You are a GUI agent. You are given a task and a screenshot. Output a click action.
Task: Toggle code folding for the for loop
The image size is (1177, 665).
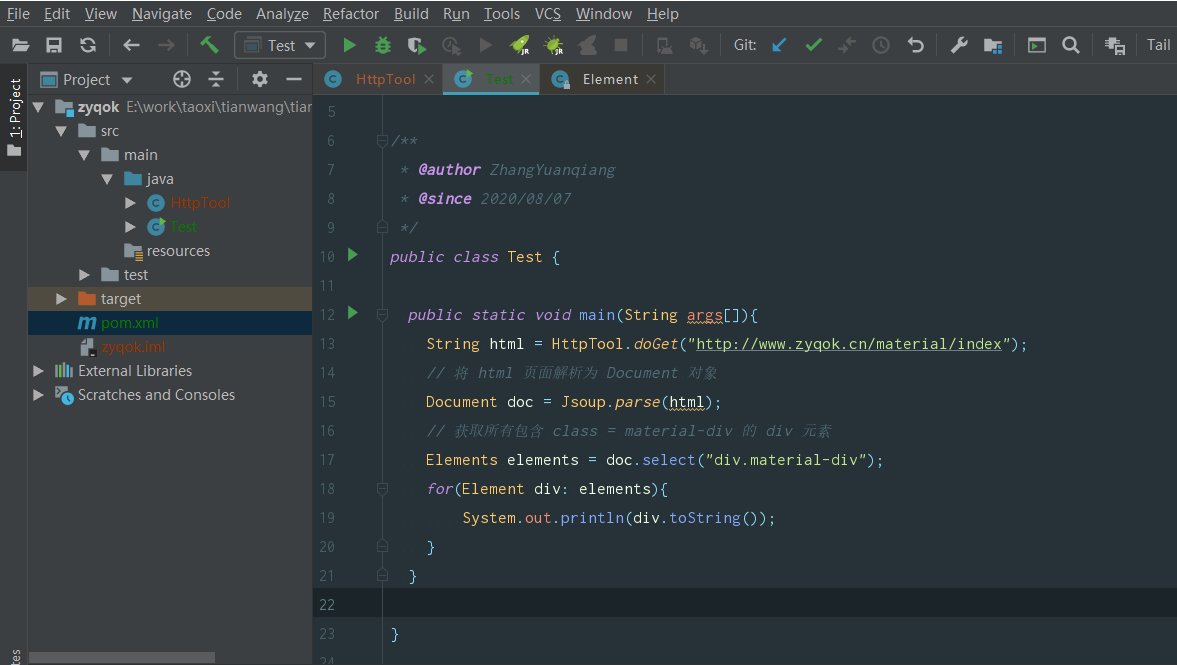(x=382, y=489)
